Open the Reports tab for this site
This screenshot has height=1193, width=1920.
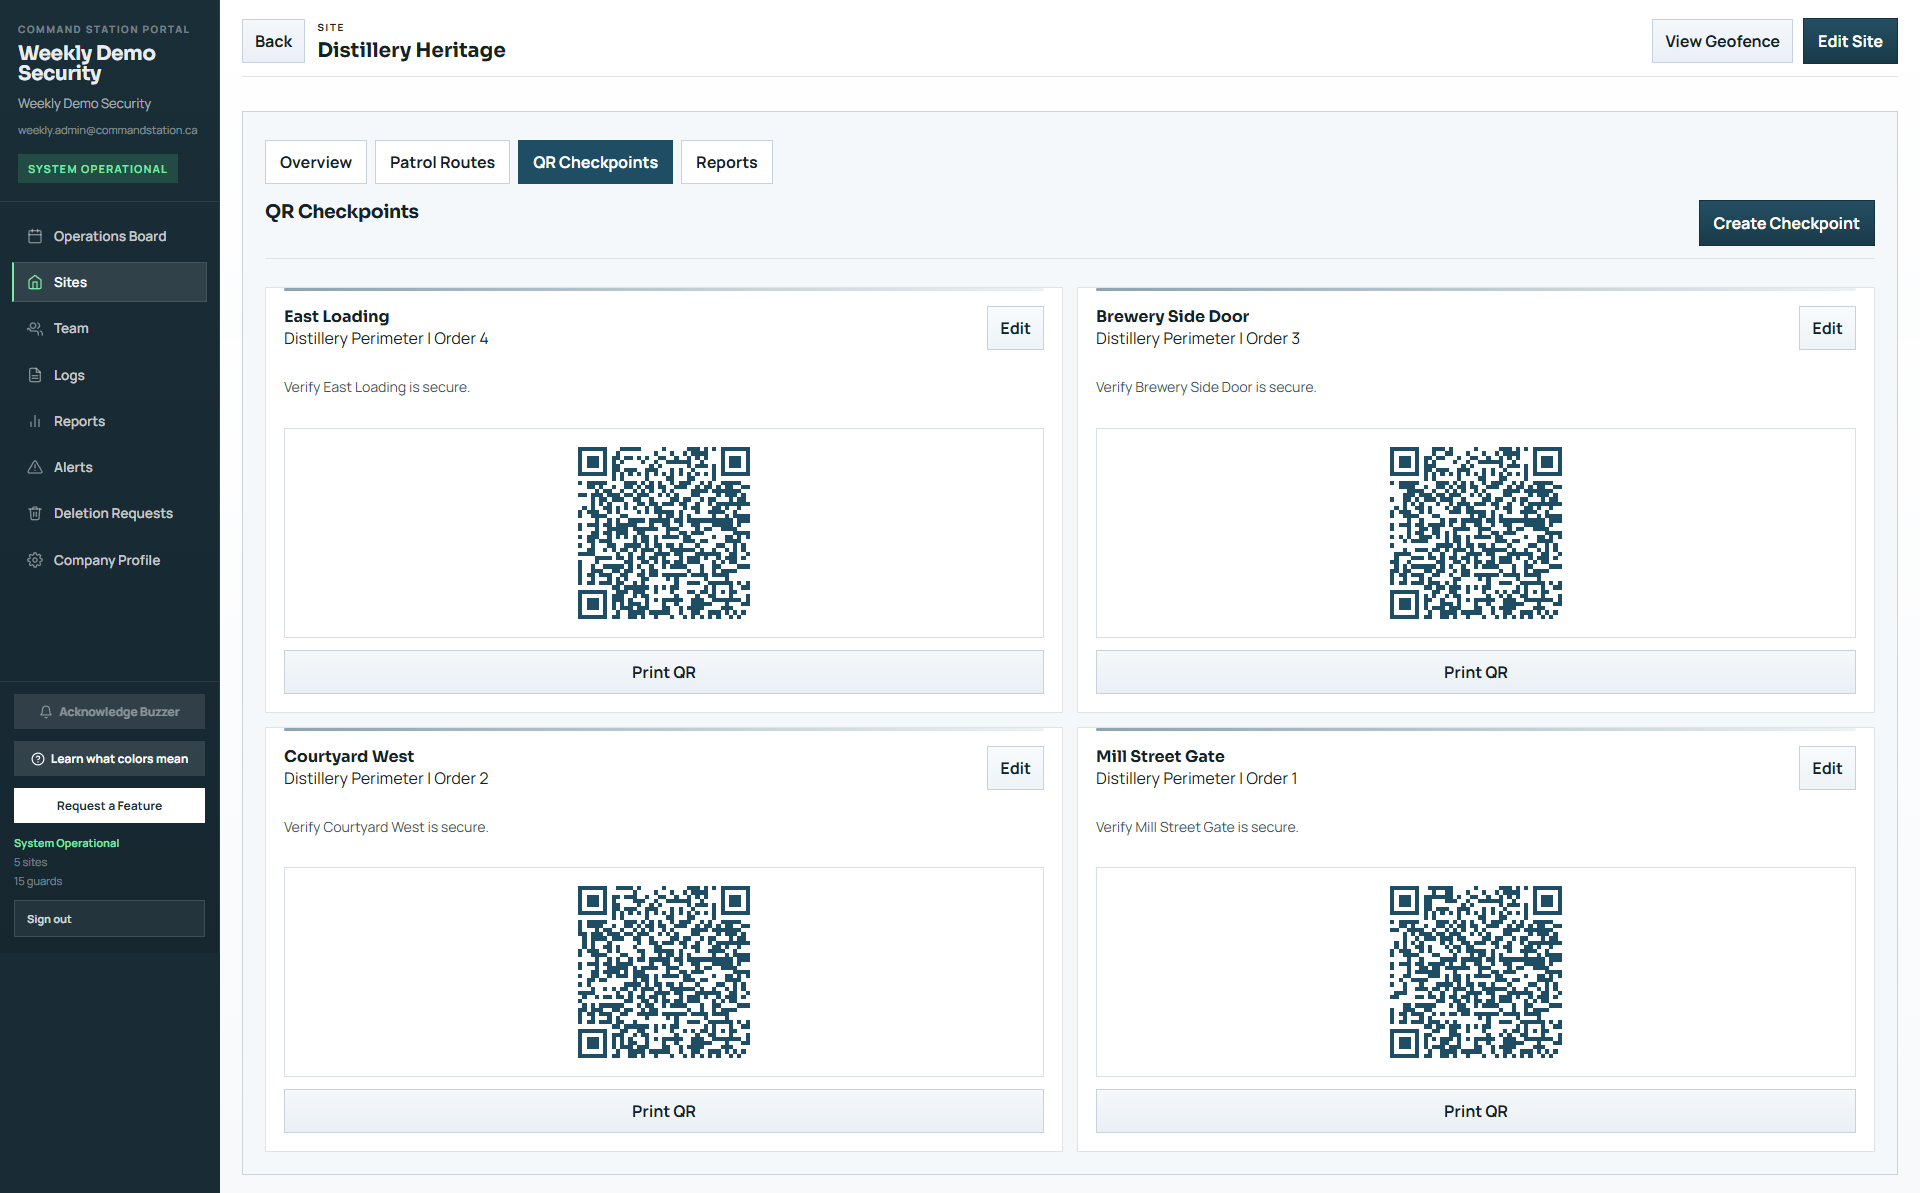point(727,162)
